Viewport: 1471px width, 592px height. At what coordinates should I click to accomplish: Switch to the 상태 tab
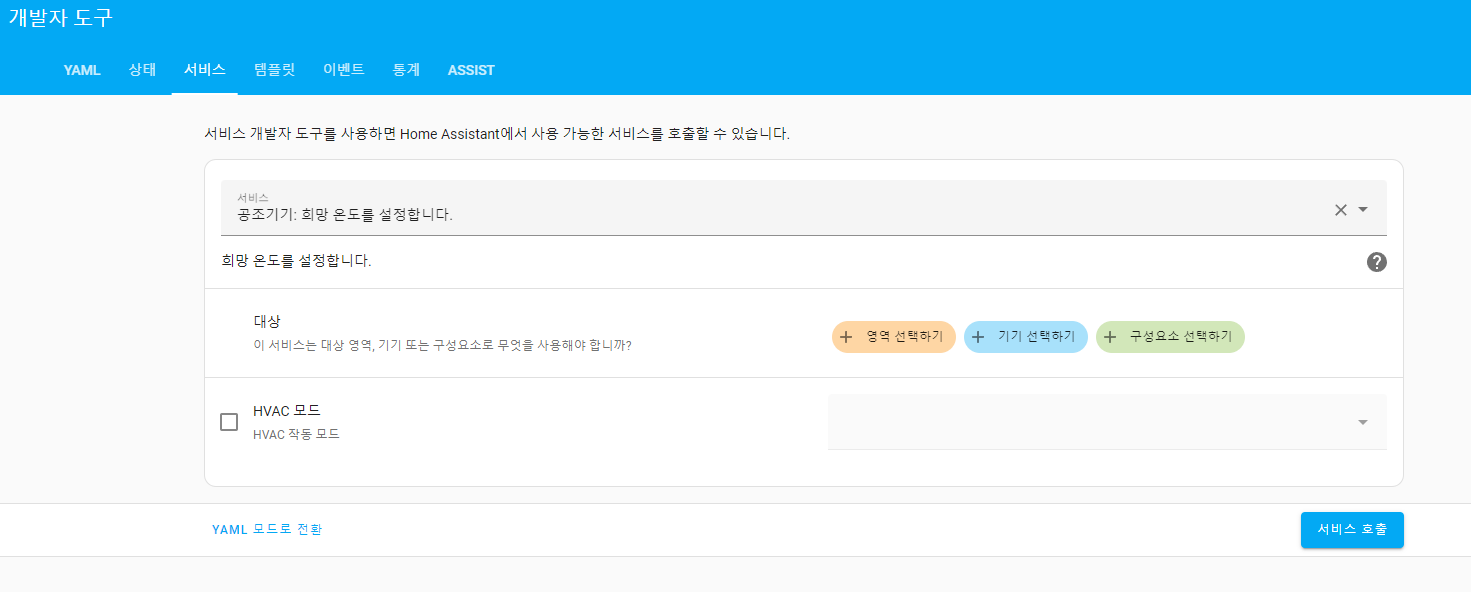[142, 70]
